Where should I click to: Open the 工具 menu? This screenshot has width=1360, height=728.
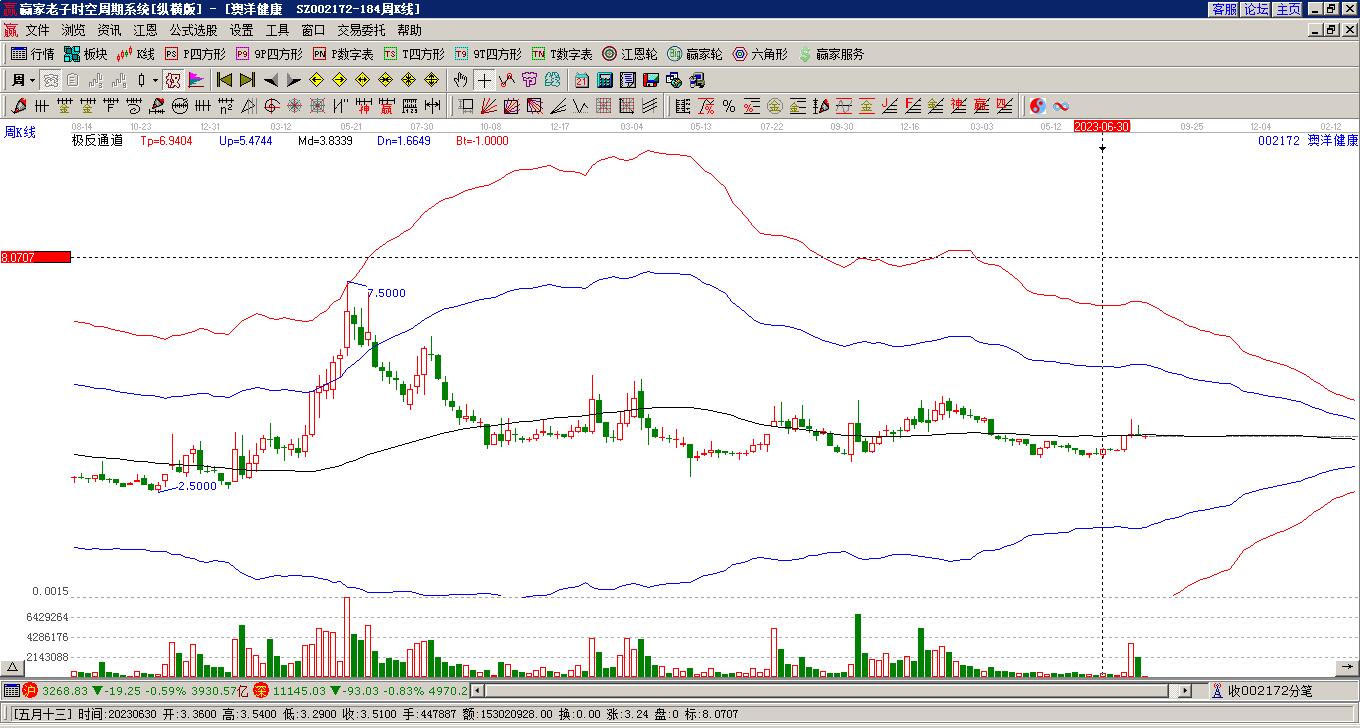pyautogui.click(x=277, y=30)
